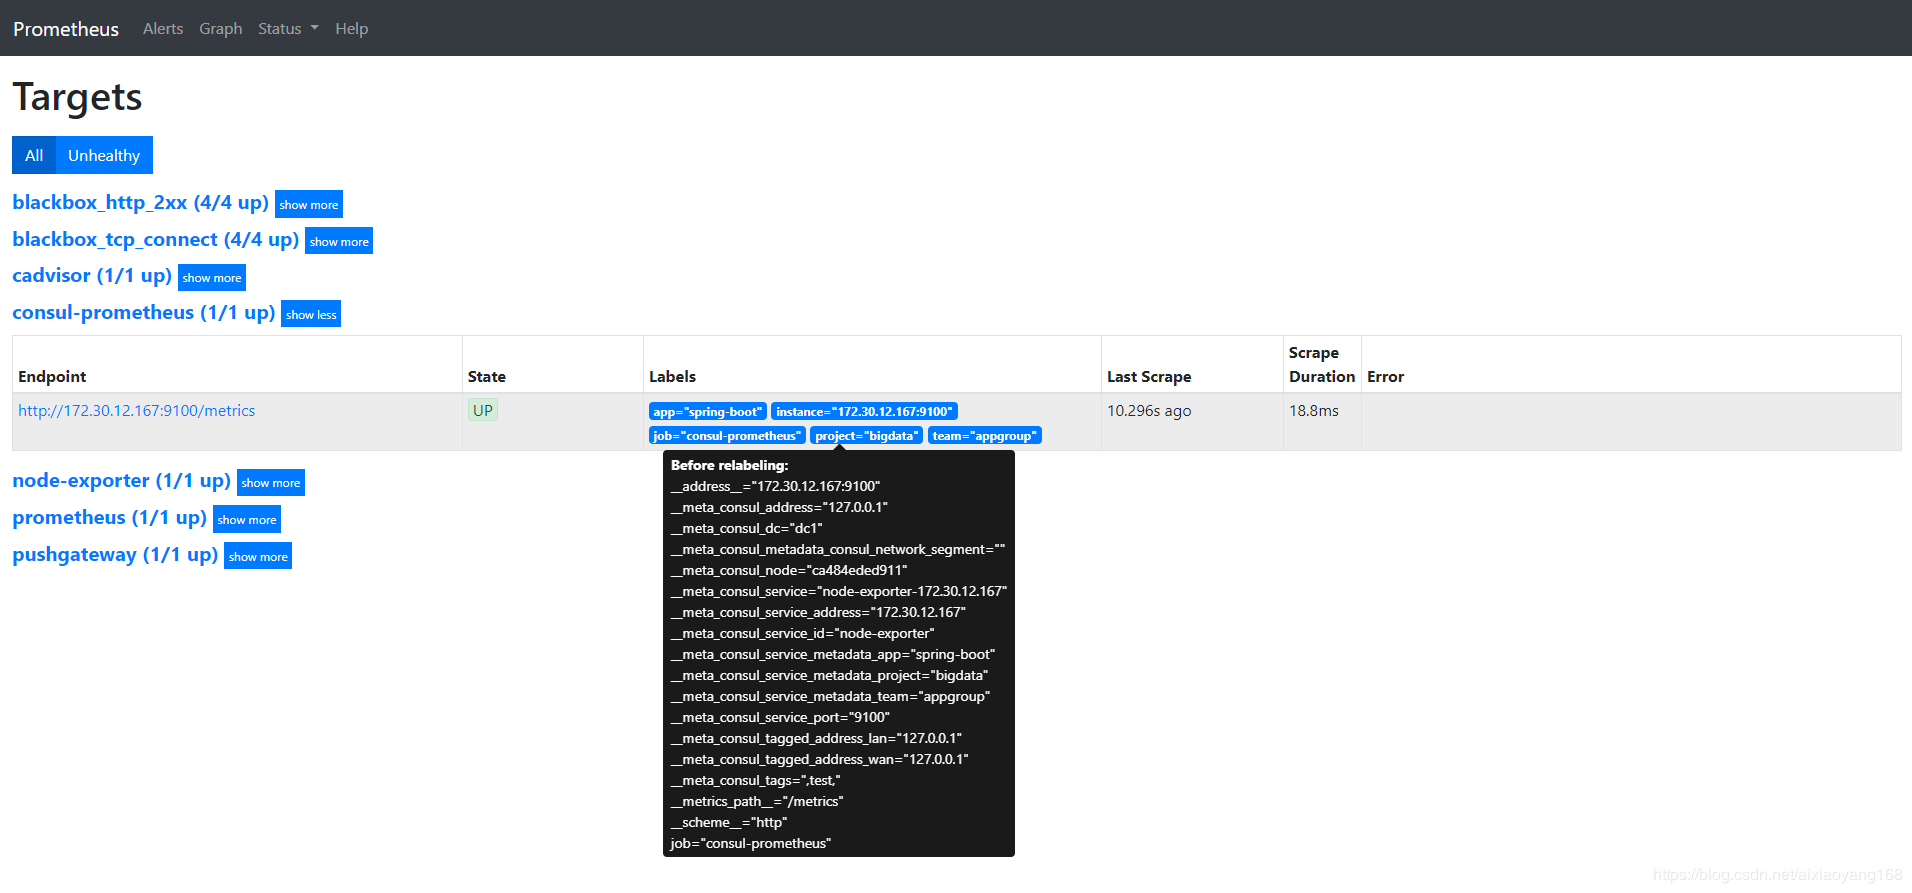Open cadvisor job heading link
This screenshot has height=893, width=1912.
(92, 275)
